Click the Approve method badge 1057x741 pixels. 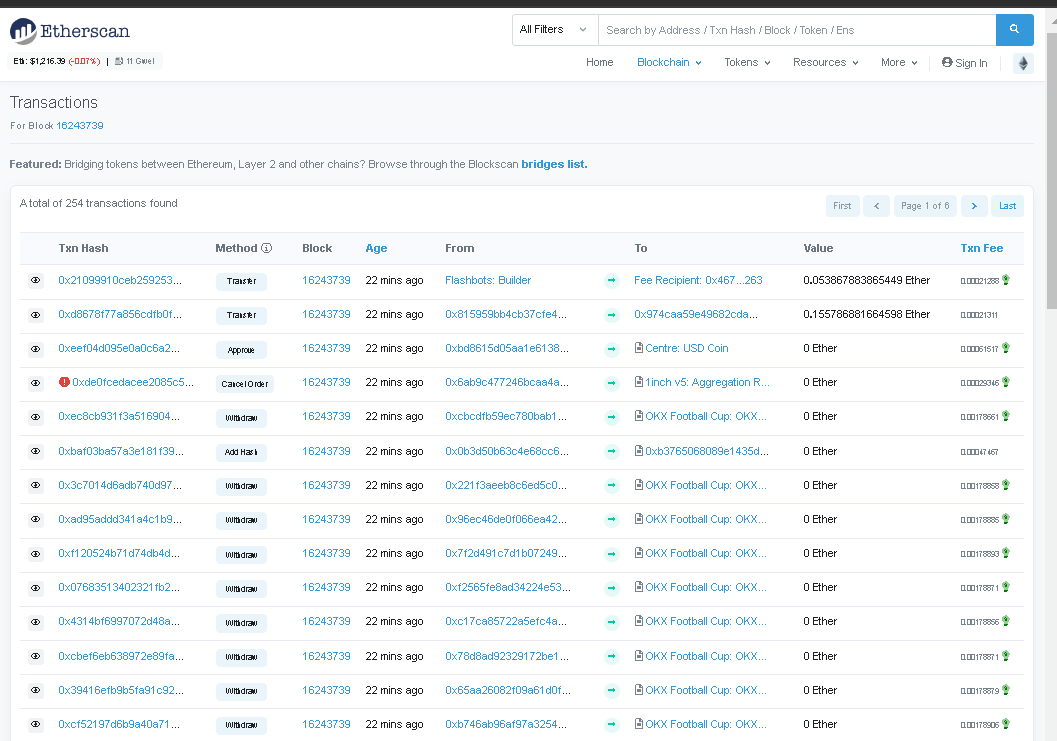(x=241, y=350)
